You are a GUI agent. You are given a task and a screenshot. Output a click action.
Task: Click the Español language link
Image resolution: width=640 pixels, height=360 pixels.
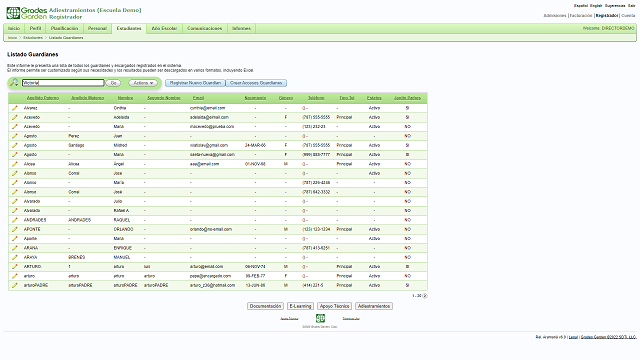[x=581, y=6]
